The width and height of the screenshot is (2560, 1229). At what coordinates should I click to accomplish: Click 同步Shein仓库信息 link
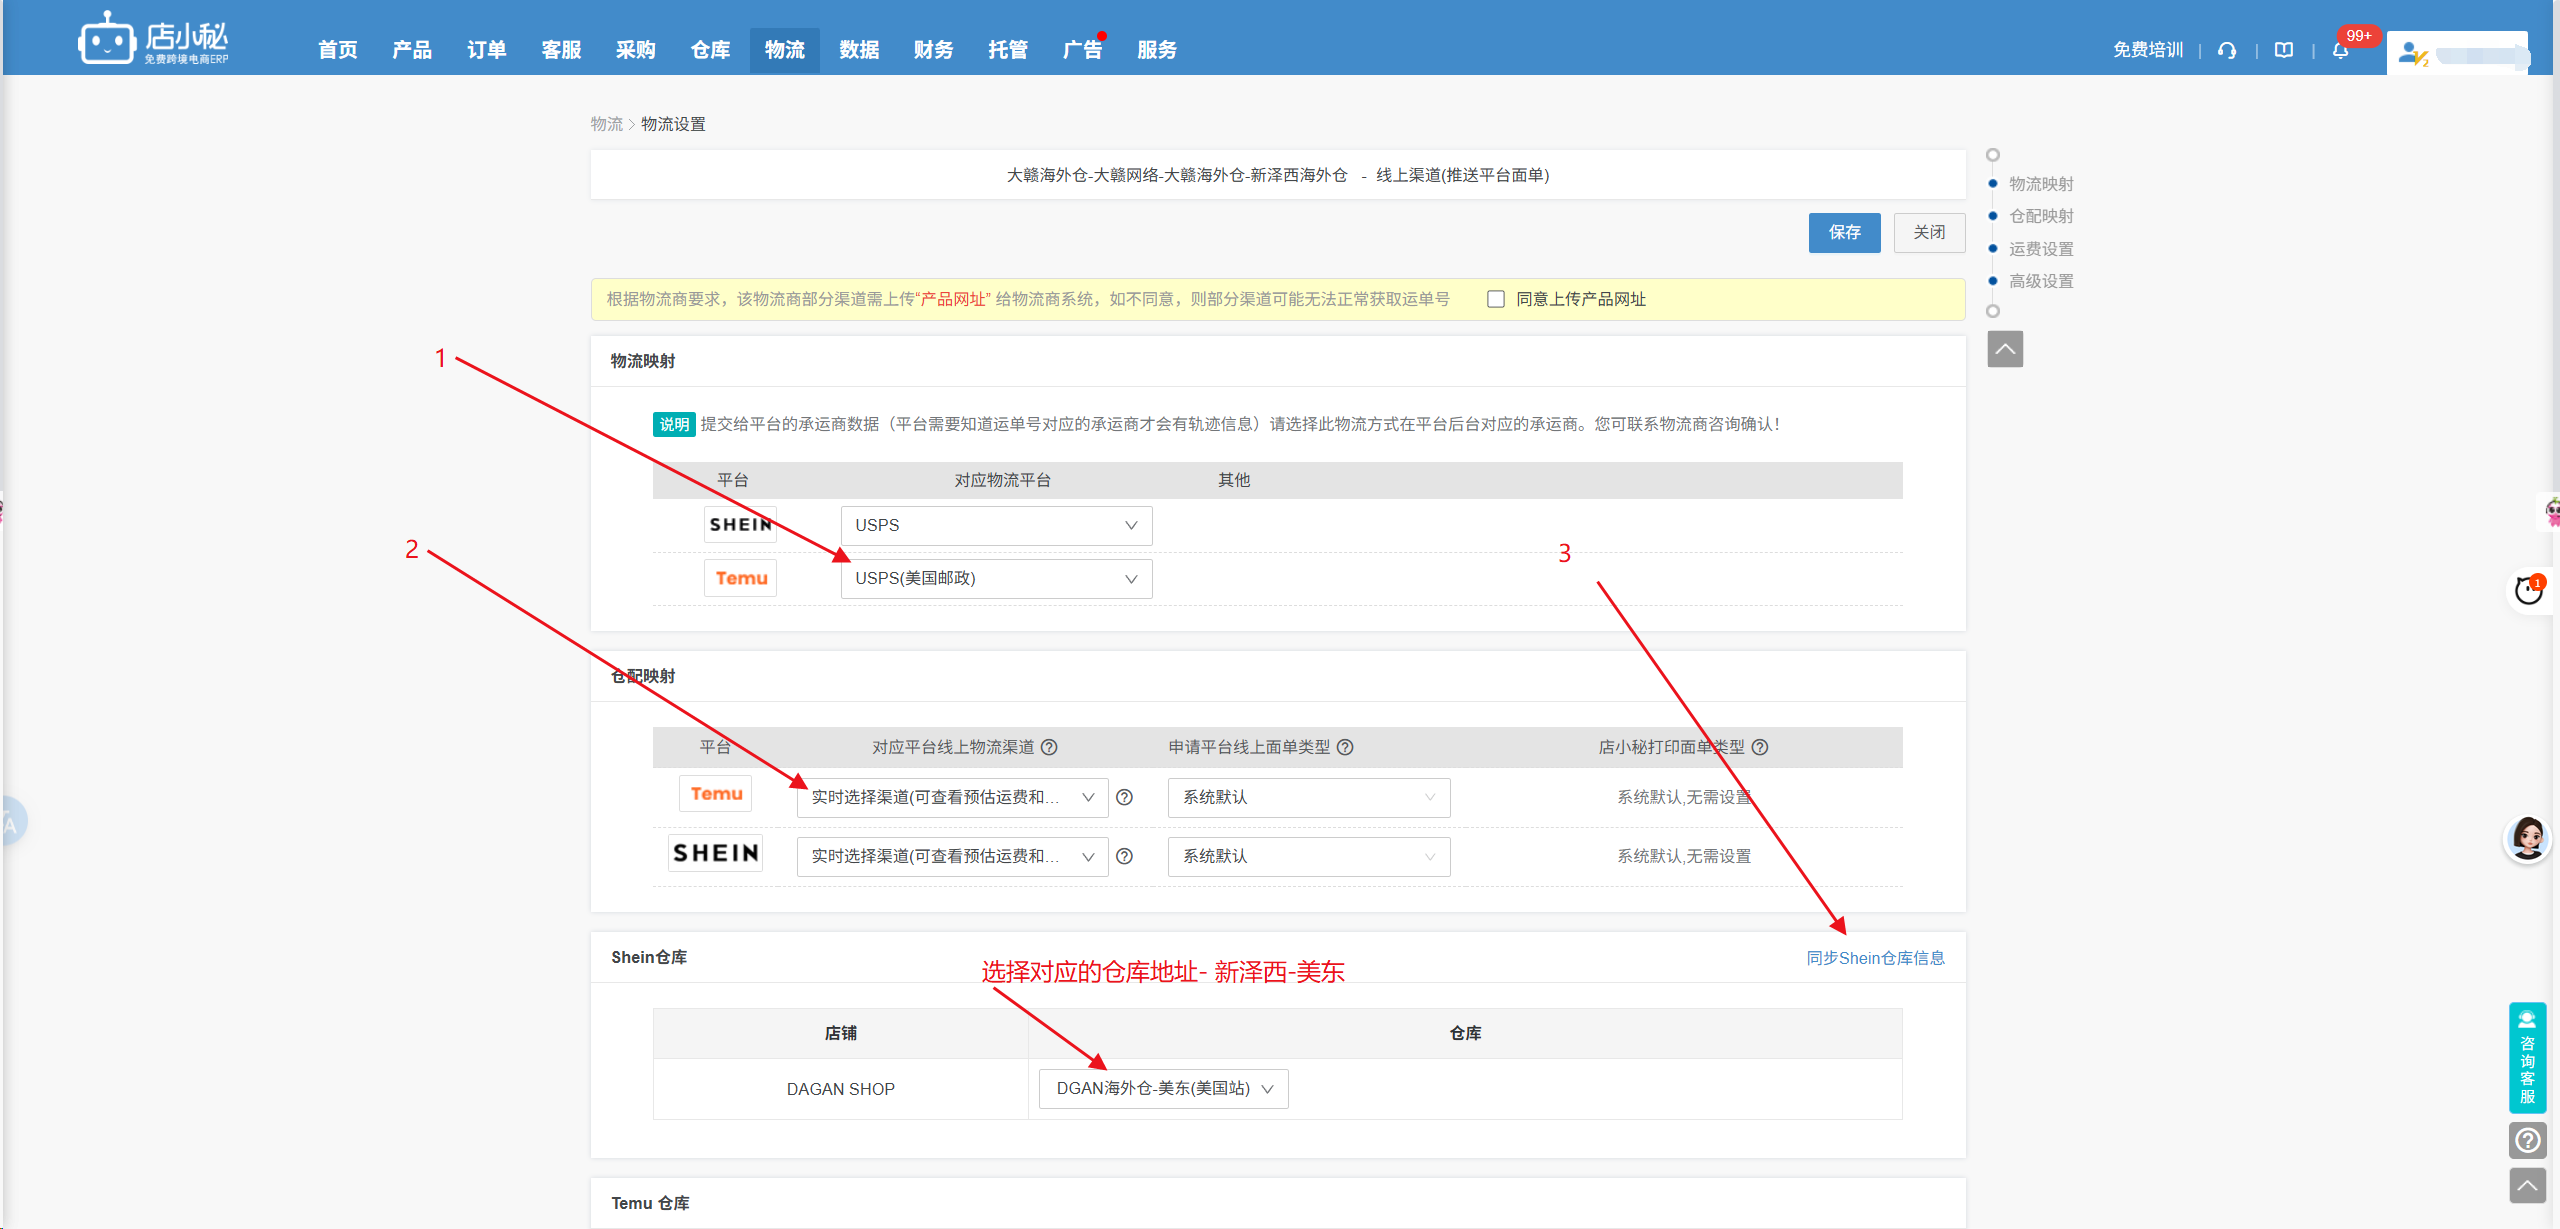coord(1875,958)
